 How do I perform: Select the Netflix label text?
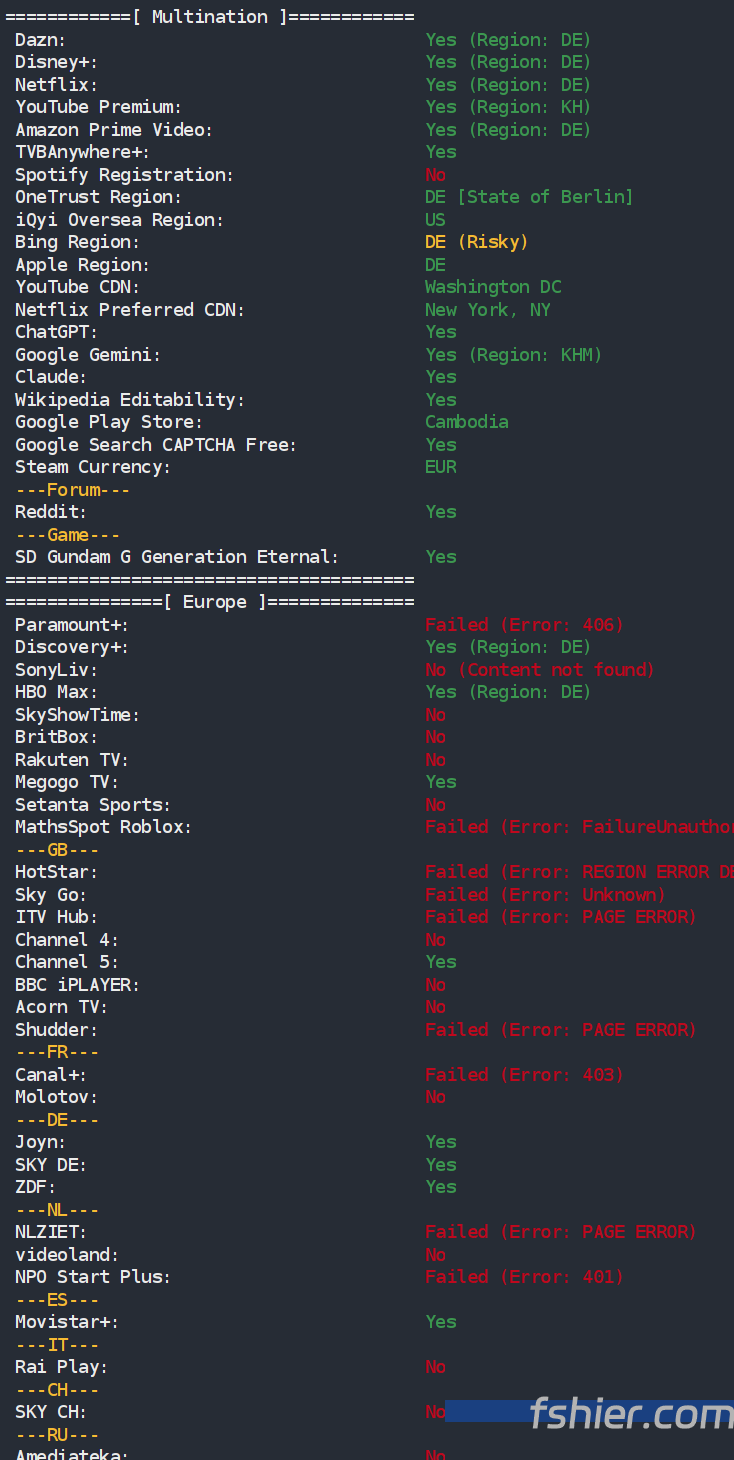pyautogui.click(x=56, y=85)
